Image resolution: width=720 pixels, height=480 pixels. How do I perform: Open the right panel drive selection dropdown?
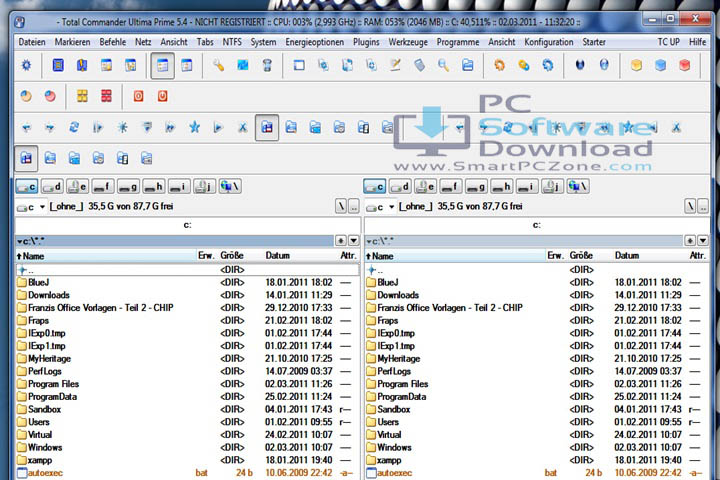pos(380,207)
